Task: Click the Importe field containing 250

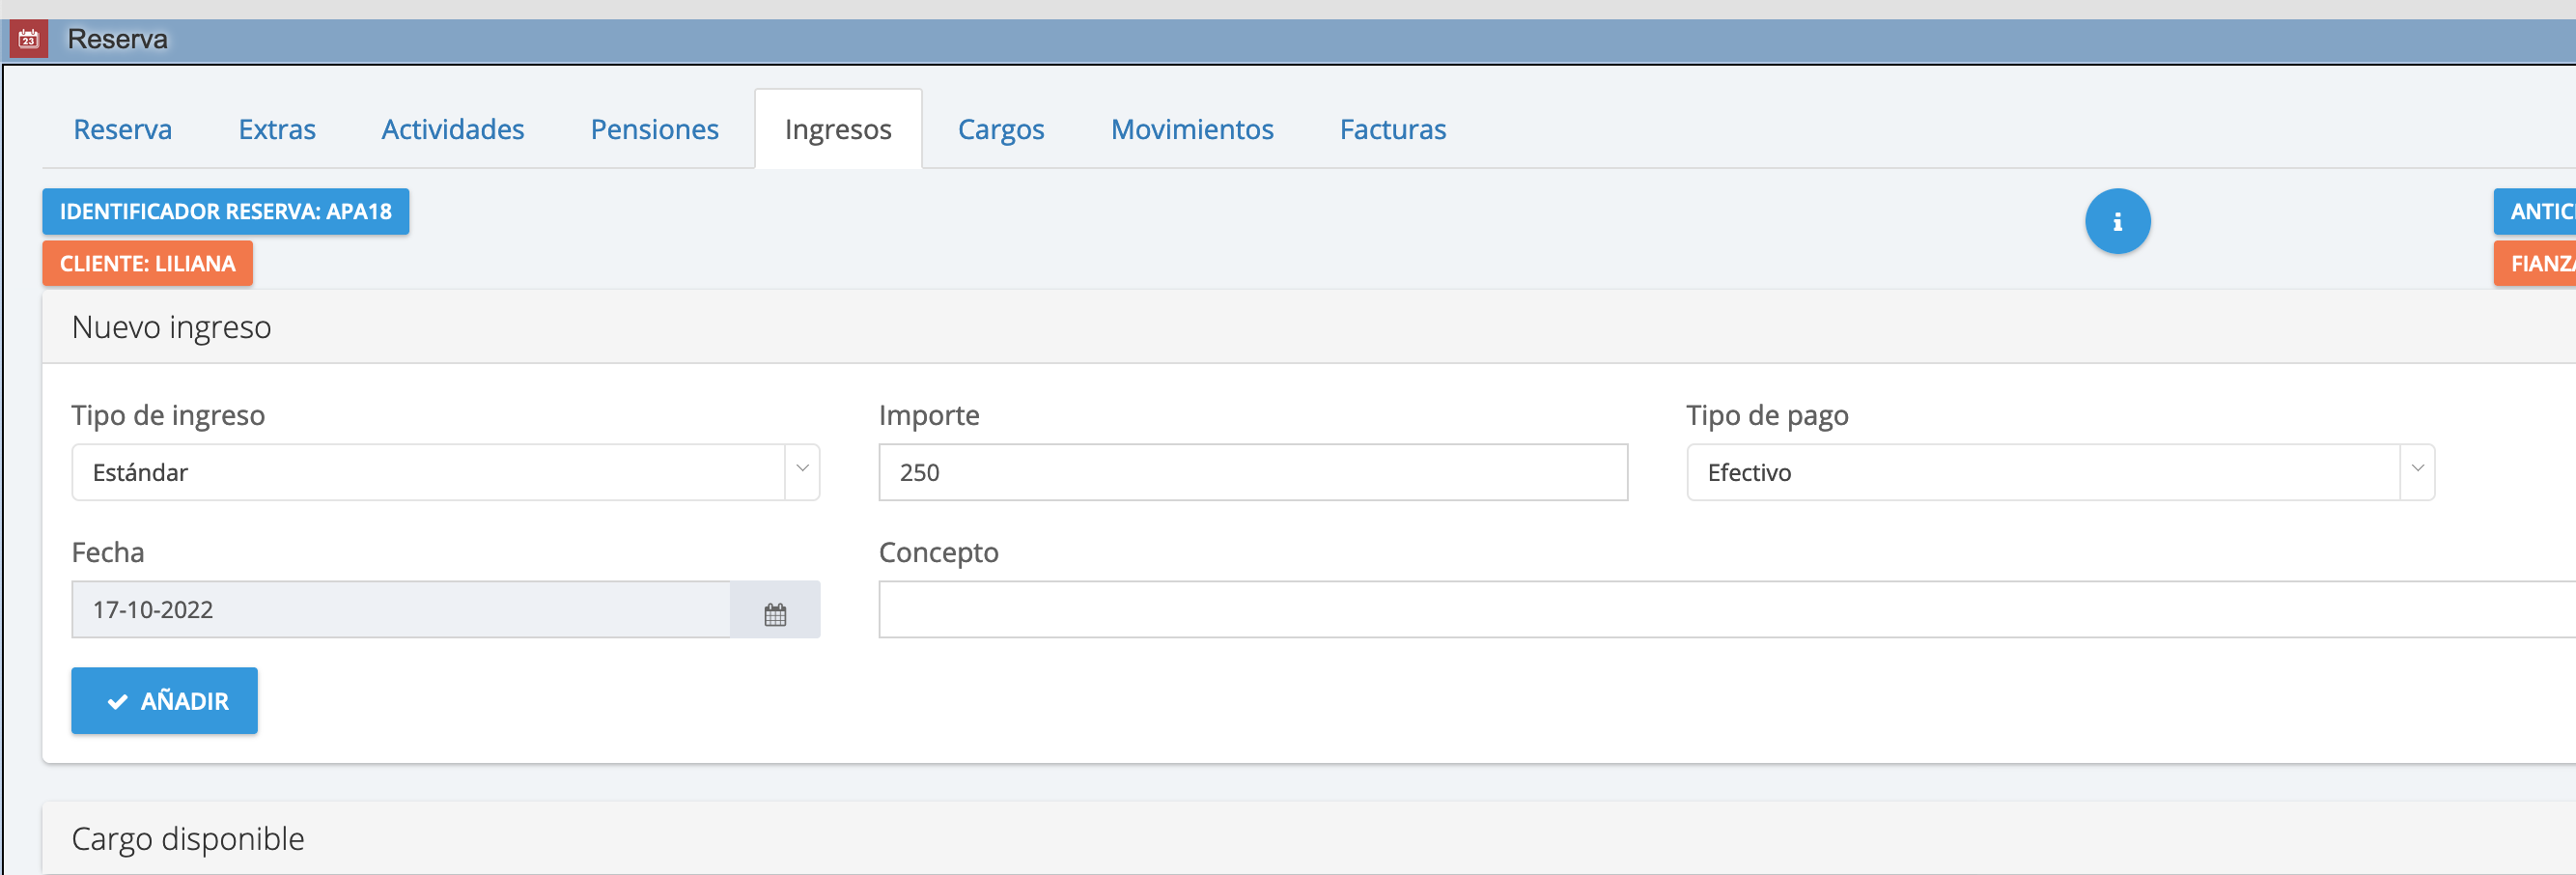Action: 1252,472
